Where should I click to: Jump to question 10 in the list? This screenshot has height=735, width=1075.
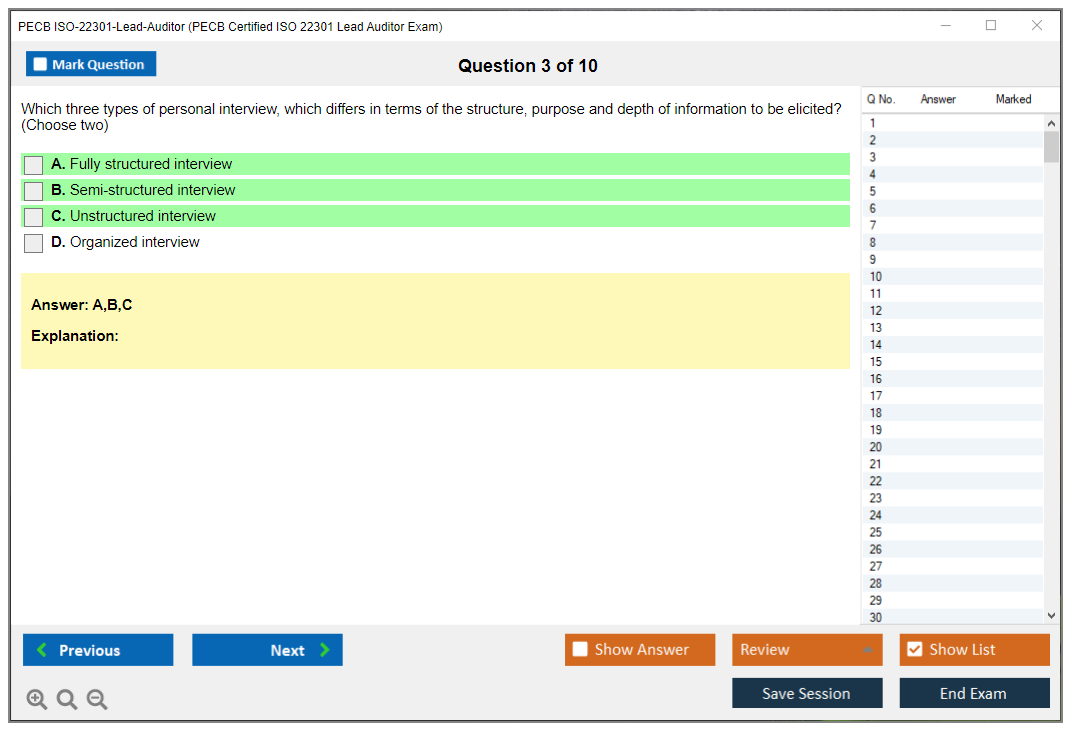[876, 277]
